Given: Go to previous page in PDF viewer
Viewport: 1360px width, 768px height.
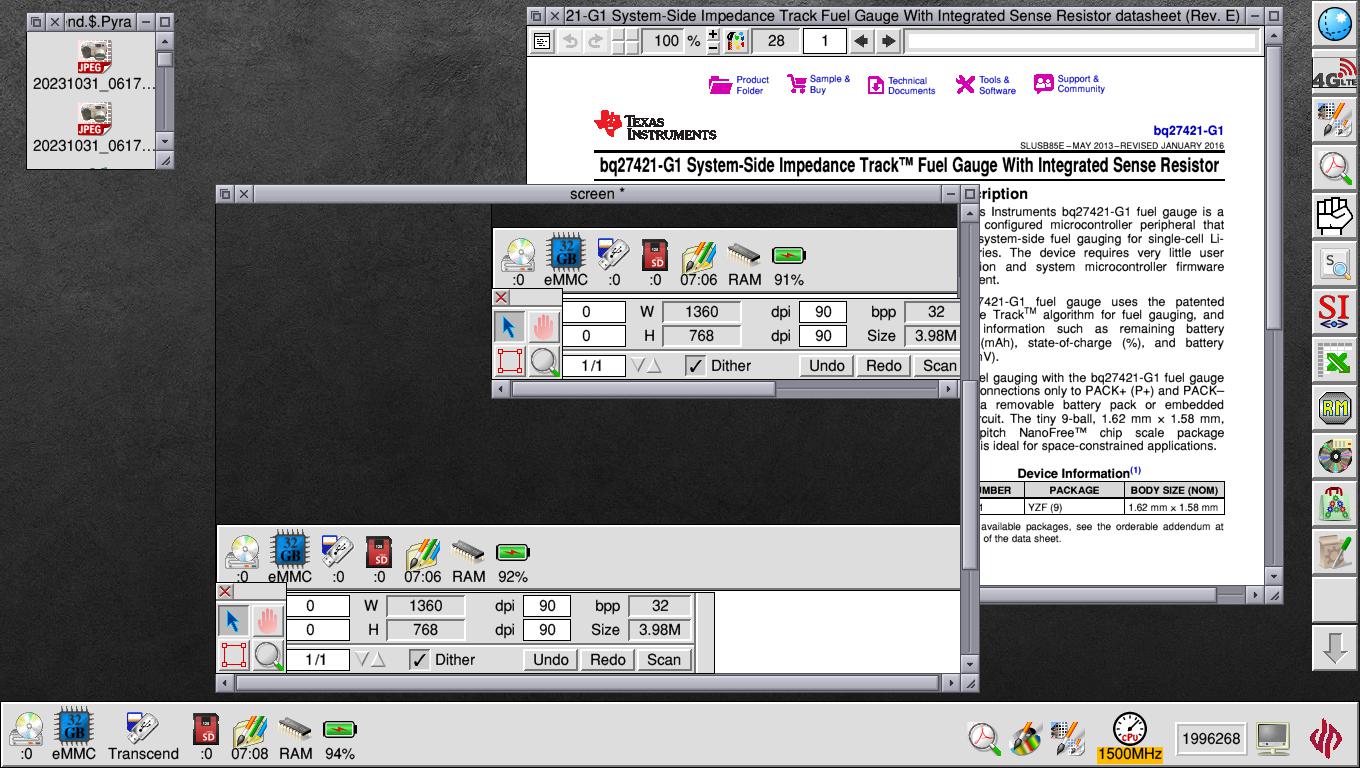Looking at the screenshot, I should (860, 41).
